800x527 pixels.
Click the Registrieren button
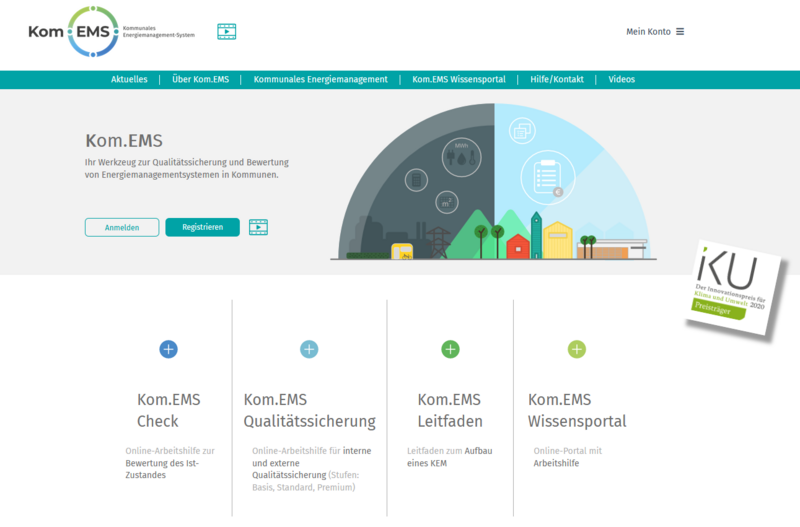203,227
